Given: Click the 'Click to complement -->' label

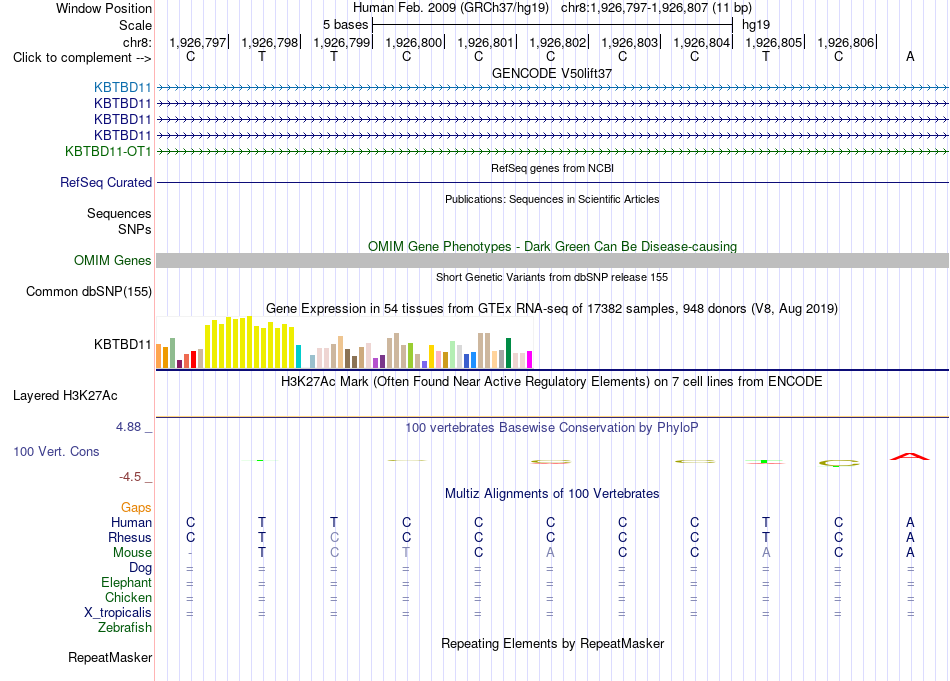Looking at the screenshot, I should click(82, 58).
